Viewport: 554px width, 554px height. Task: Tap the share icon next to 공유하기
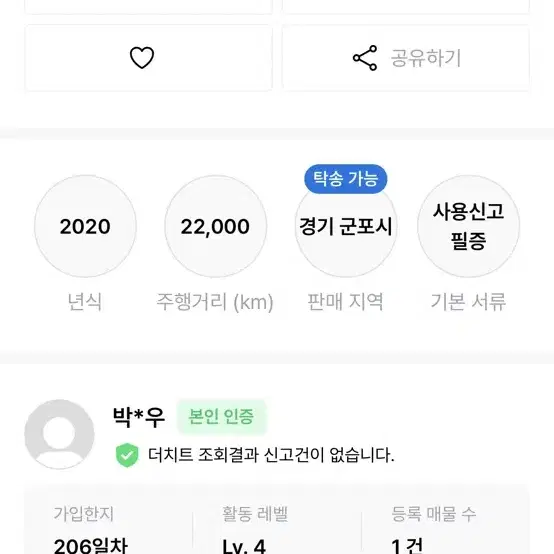point(365,58)
